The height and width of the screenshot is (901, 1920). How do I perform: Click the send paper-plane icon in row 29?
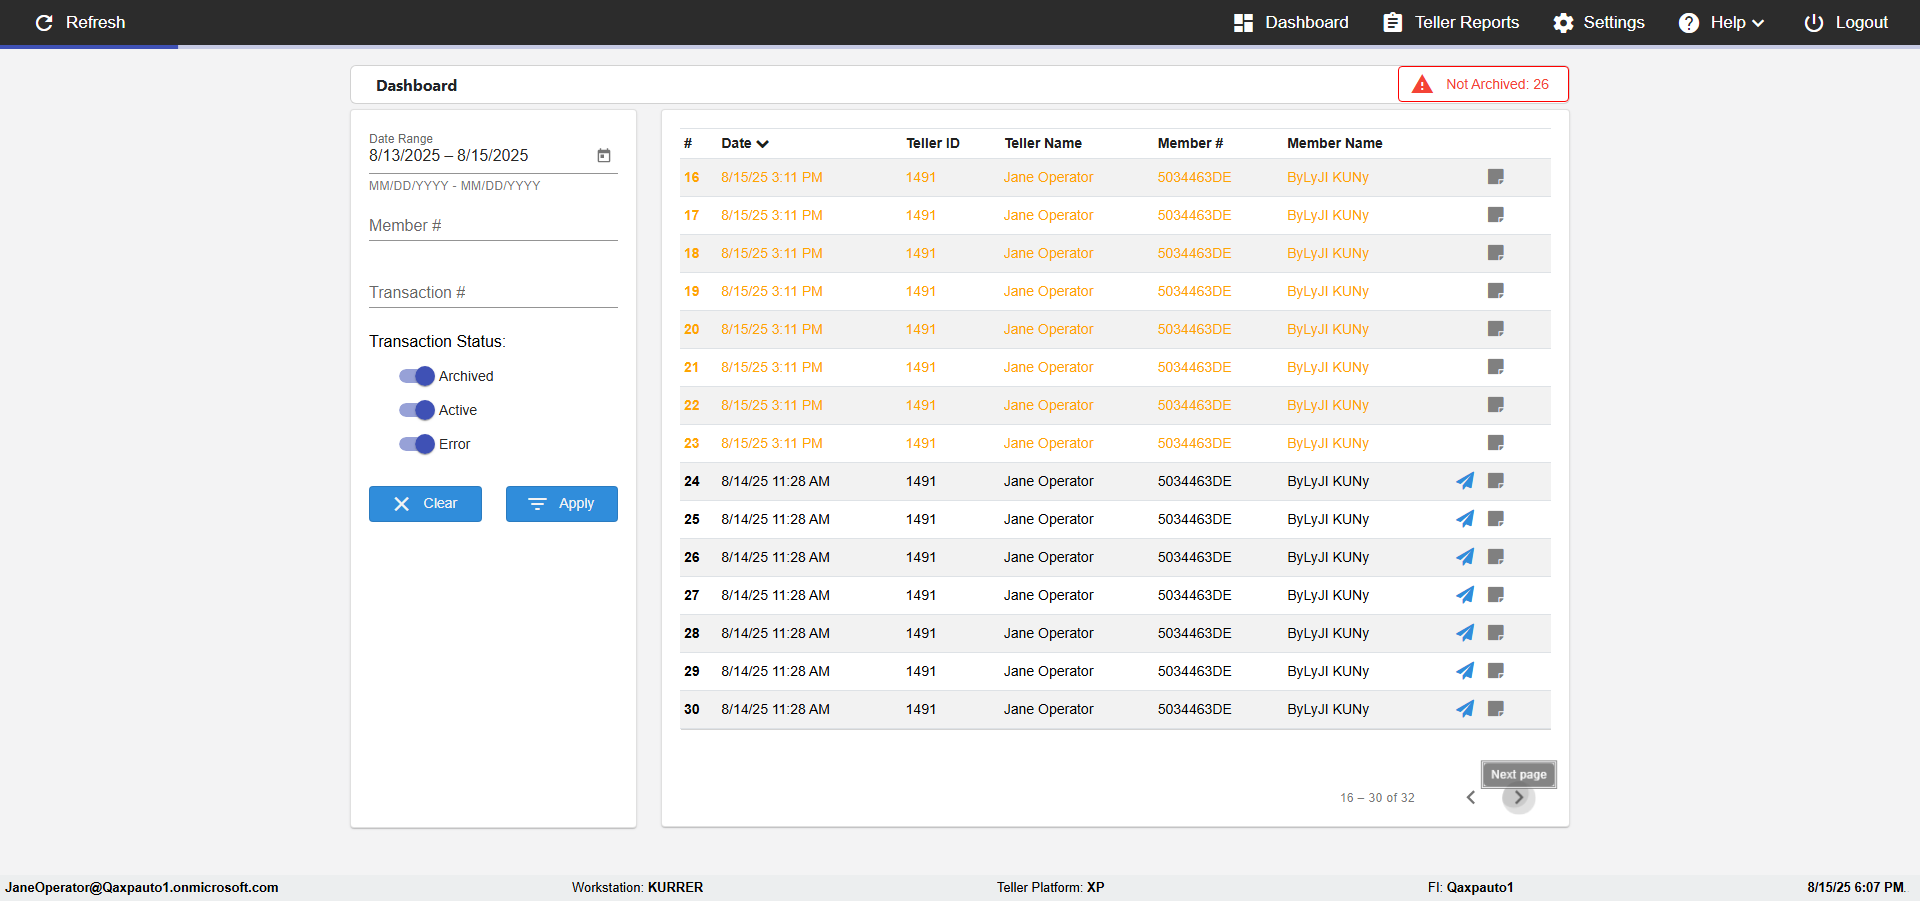coord(1465,671)
